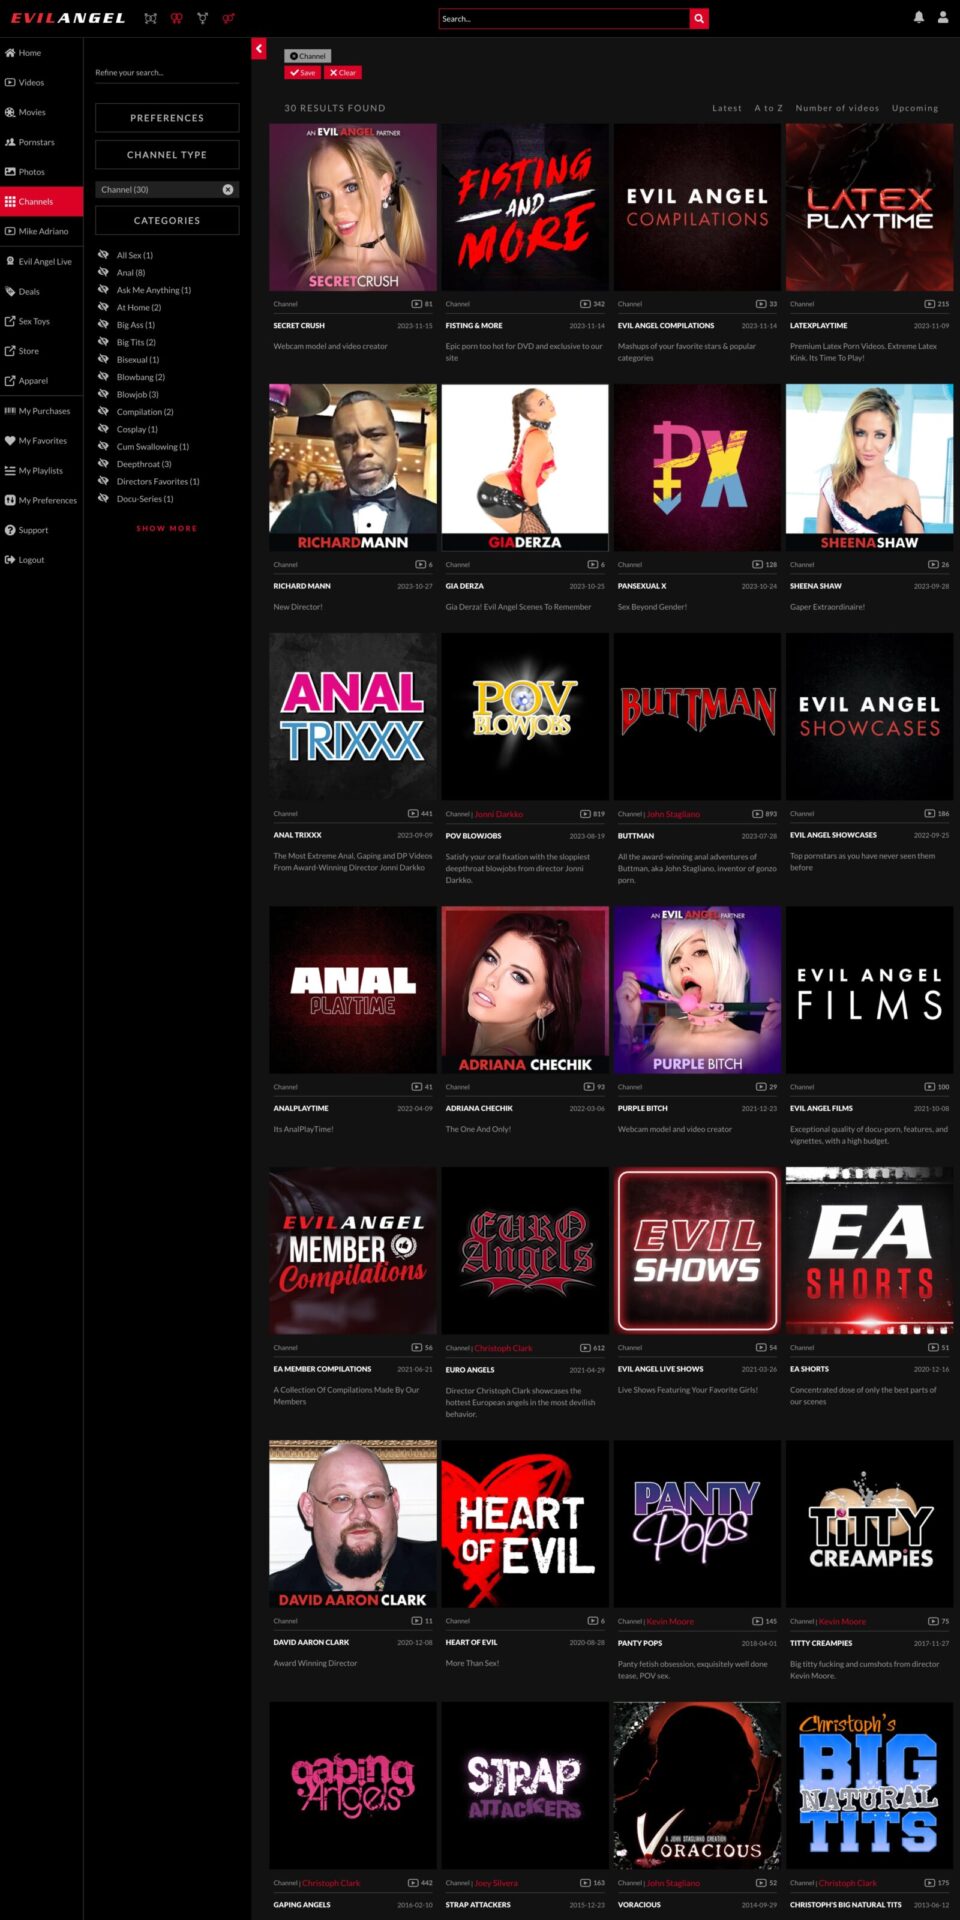
Task: Open the Richard Mann channel thumbnail
Action: [353, 468]
